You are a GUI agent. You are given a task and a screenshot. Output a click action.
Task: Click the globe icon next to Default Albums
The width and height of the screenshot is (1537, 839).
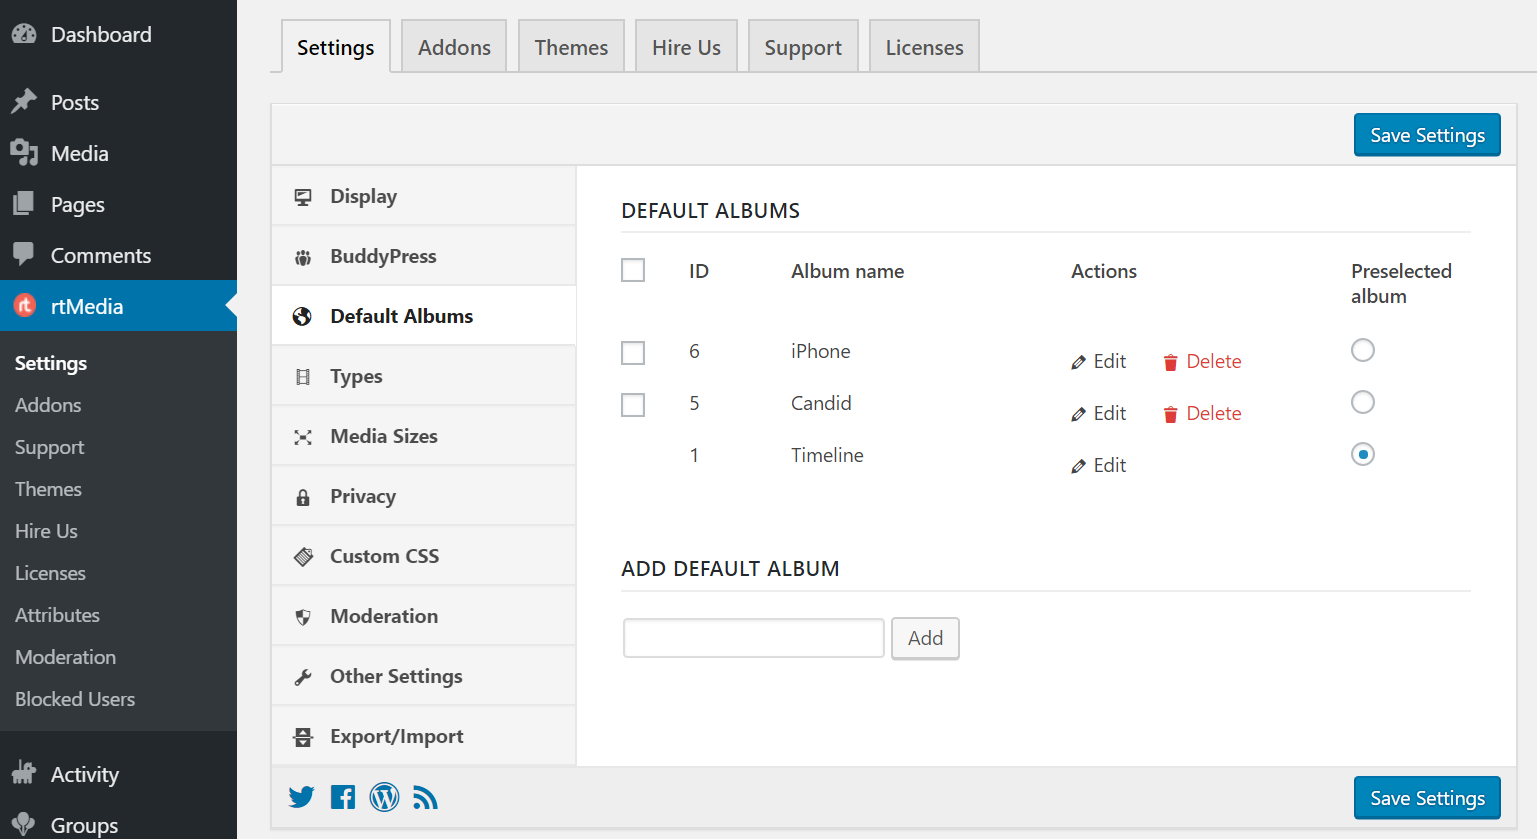(303, 316)
